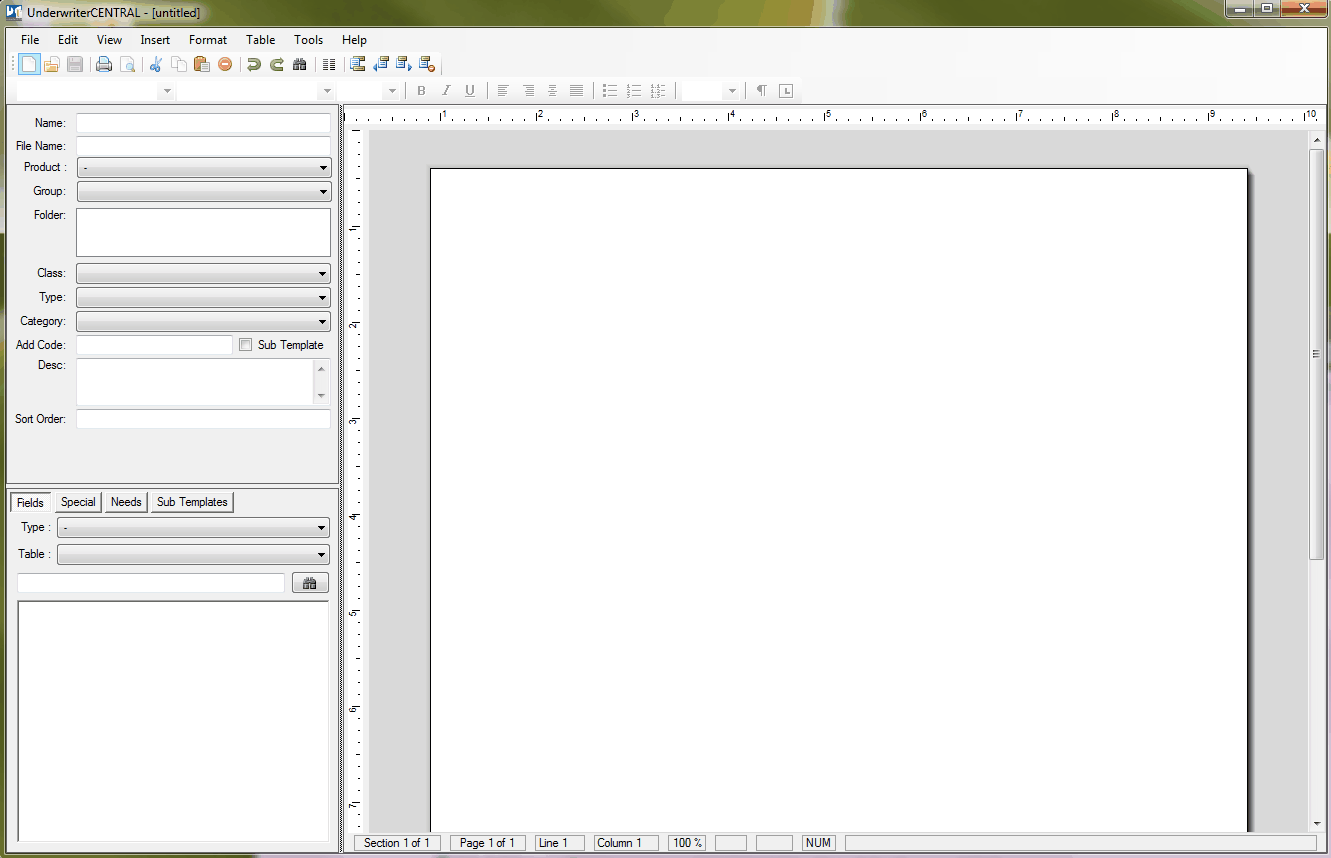Screen dimensions: 1331x858
Task: Open the Edit menu
Action: (68, 40)
